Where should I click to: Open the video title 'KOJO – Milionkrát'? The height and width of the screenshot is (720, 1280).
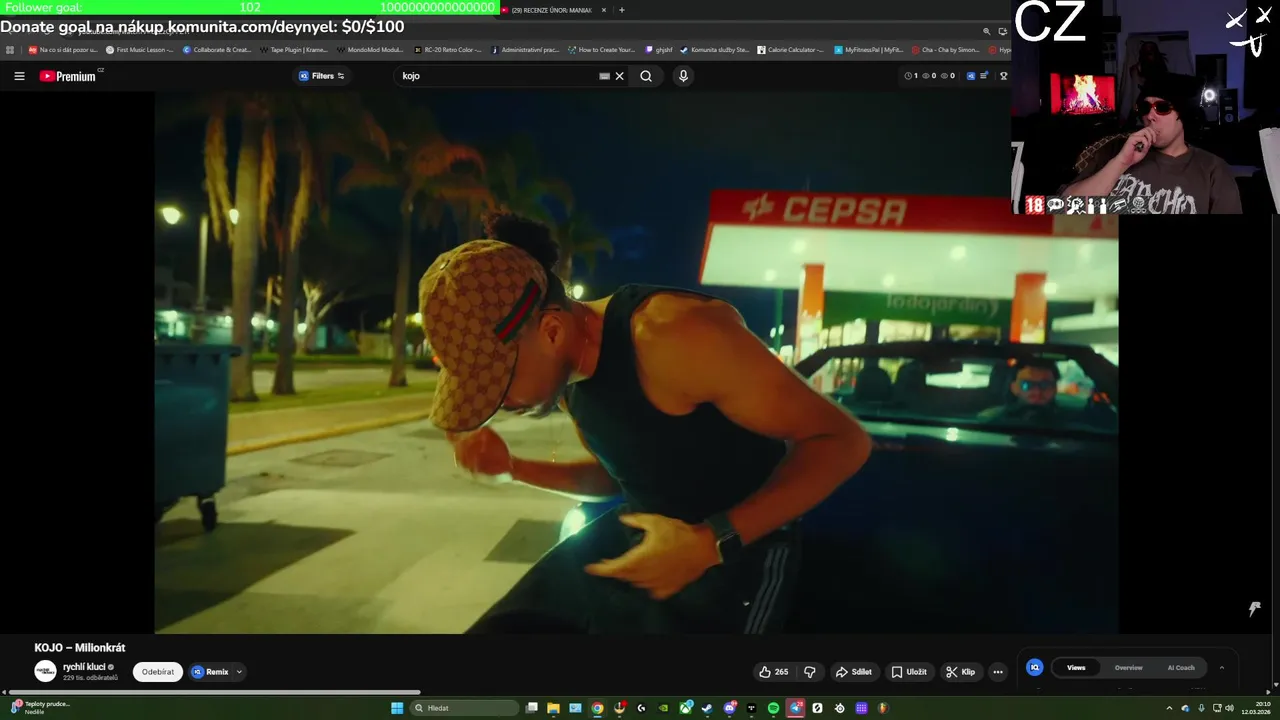point(80,648)
